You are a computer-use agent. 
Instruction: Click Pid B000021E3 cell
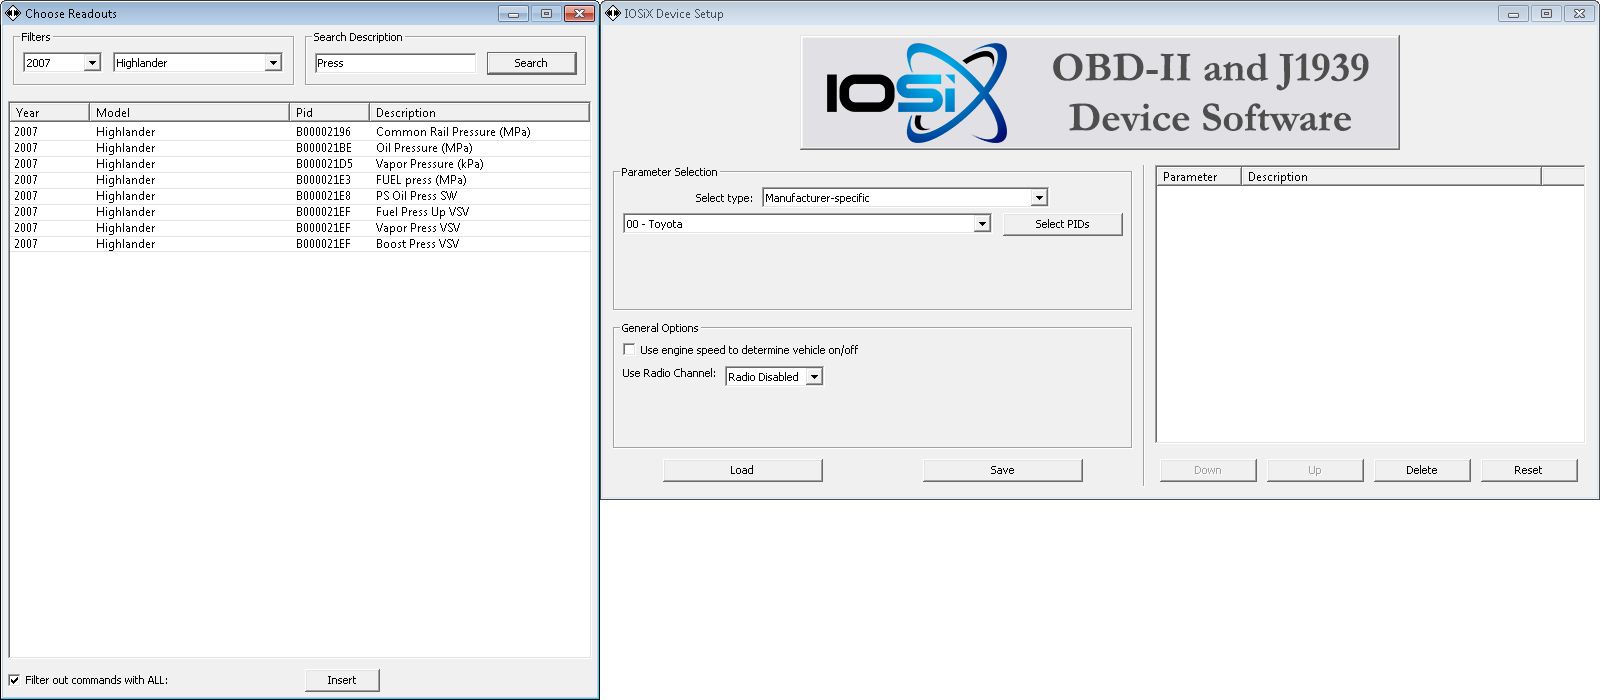[323, 180]
